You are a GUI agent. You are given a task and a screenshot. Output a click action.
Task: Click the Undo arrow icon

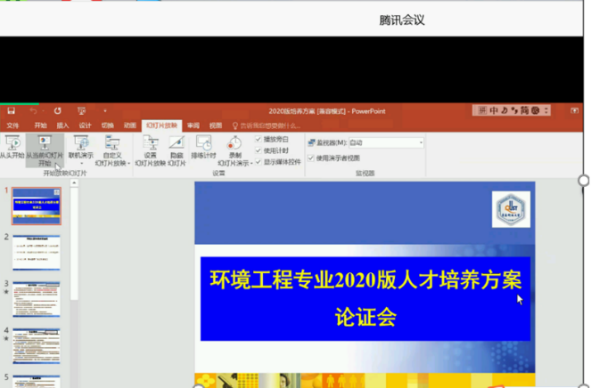click(x=34, y=111)
